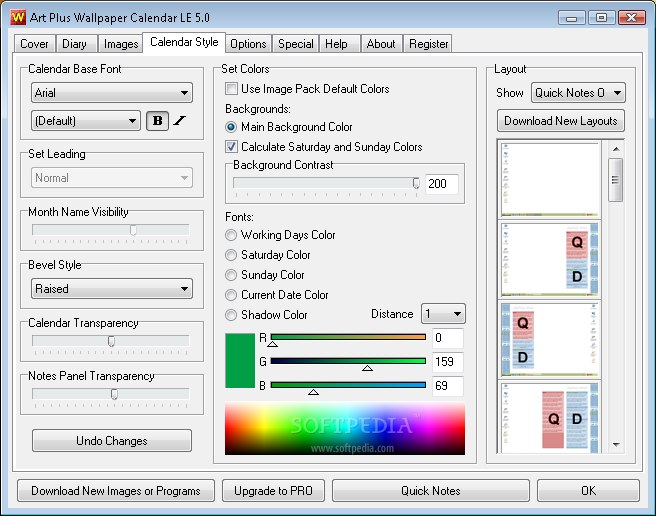Click the Notes Panel Transparency slider
Screen dimensions: 656x516
click(111, 394)
